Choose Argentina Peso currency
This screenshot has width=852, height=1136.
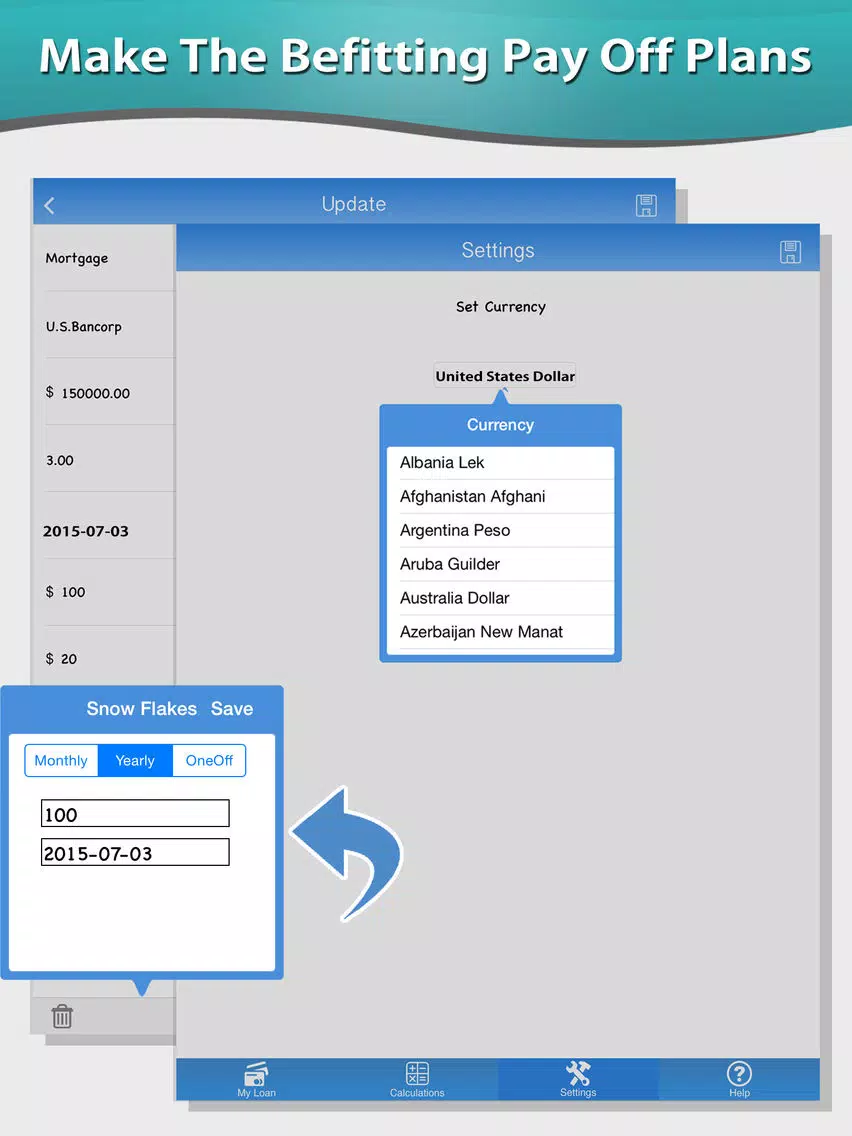click(x=501, y=530)
